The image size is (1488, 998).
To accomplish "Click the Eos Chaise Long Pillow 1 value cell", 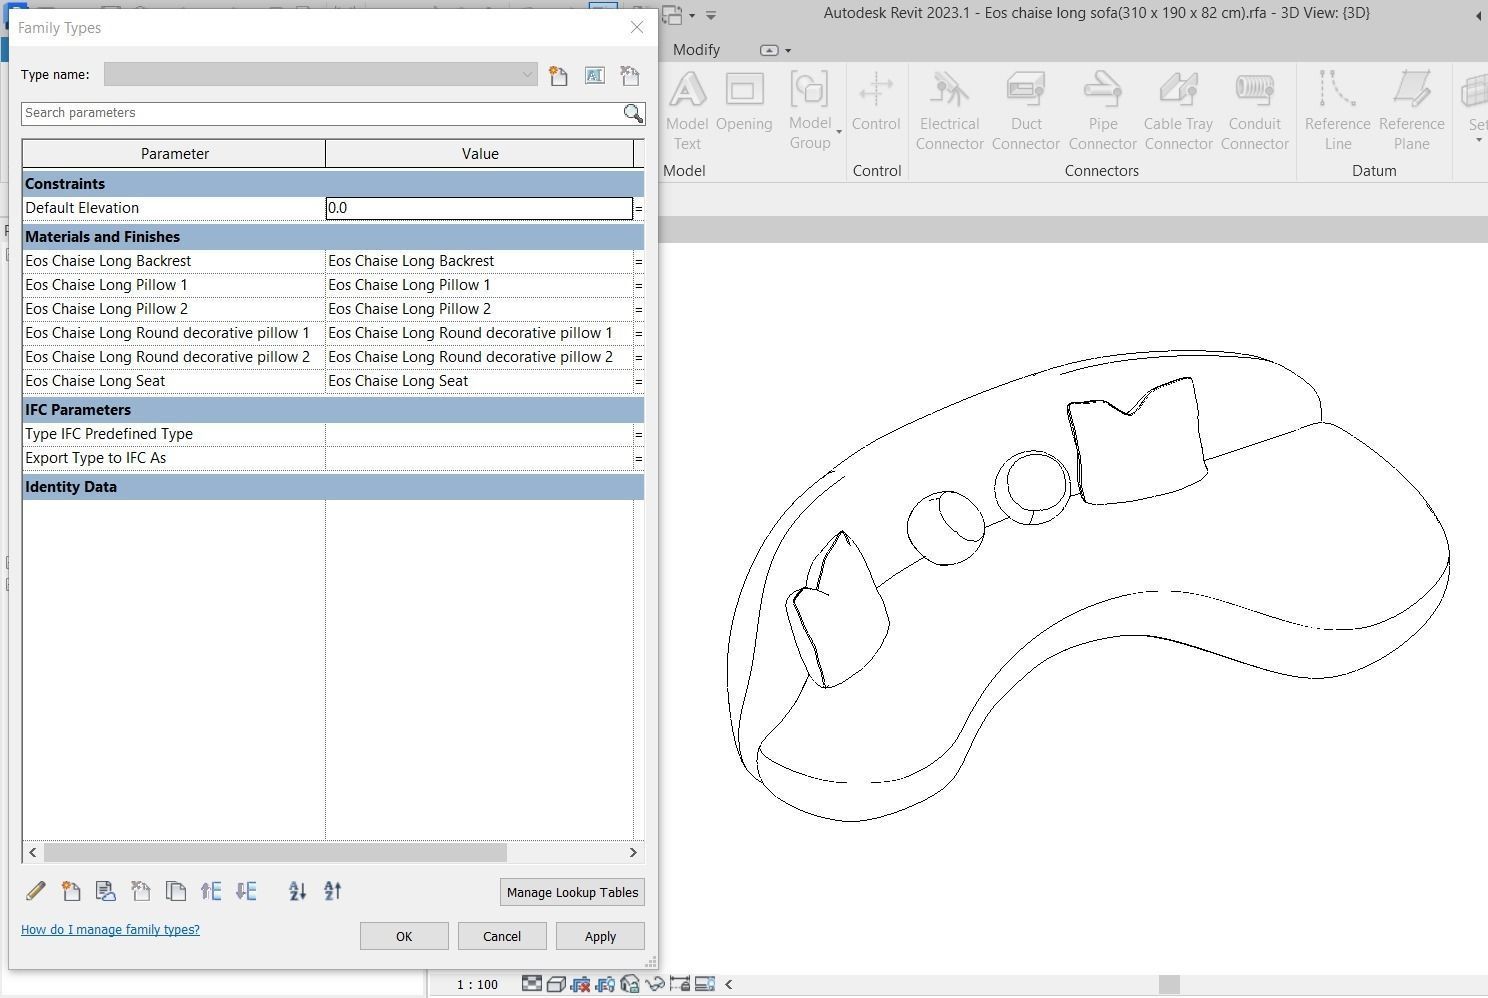I will [479, 285].
